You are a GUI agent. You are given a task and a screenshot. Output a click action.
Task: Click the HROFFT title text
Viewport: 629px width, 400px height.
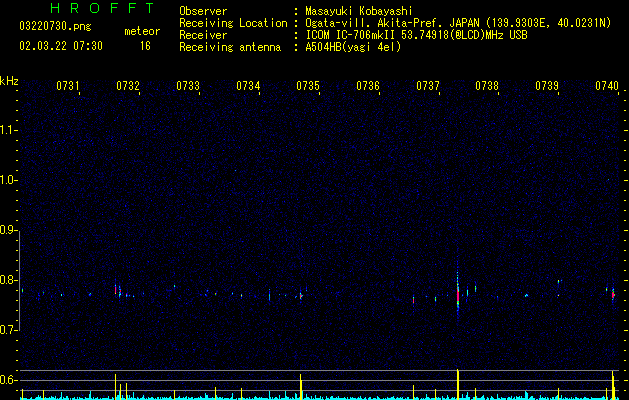coord(103,8)
